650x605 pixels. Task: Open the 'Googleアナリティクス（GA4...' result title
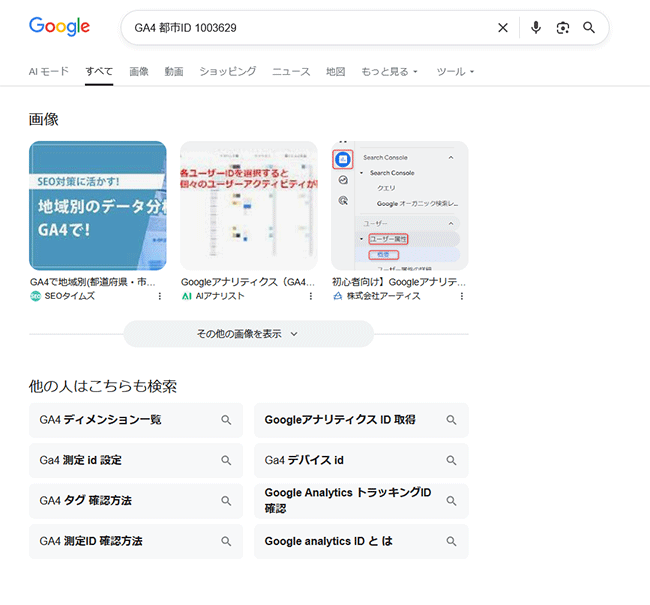248,282
